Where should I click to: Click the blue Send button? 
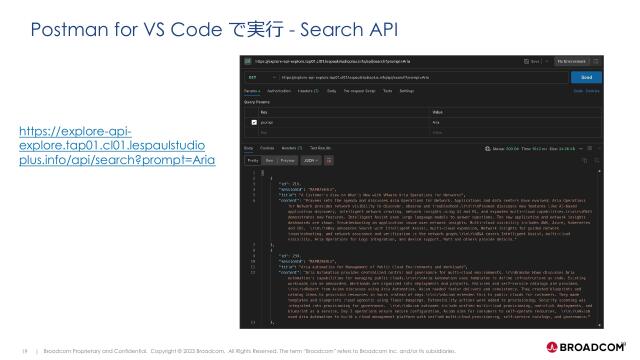pyautogui.click(x=586, y=77)
